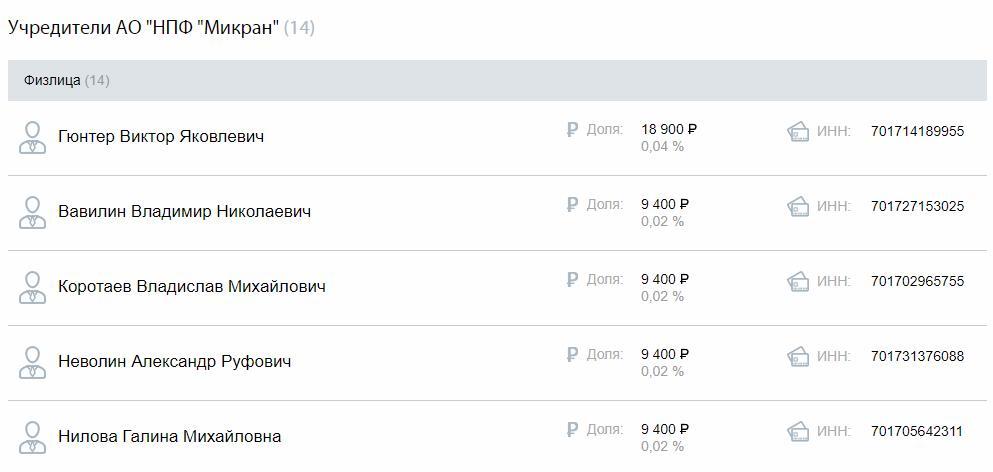Open founder Неволин Александр Руфович
The image size is (993, 472).
tap(175, 362)
